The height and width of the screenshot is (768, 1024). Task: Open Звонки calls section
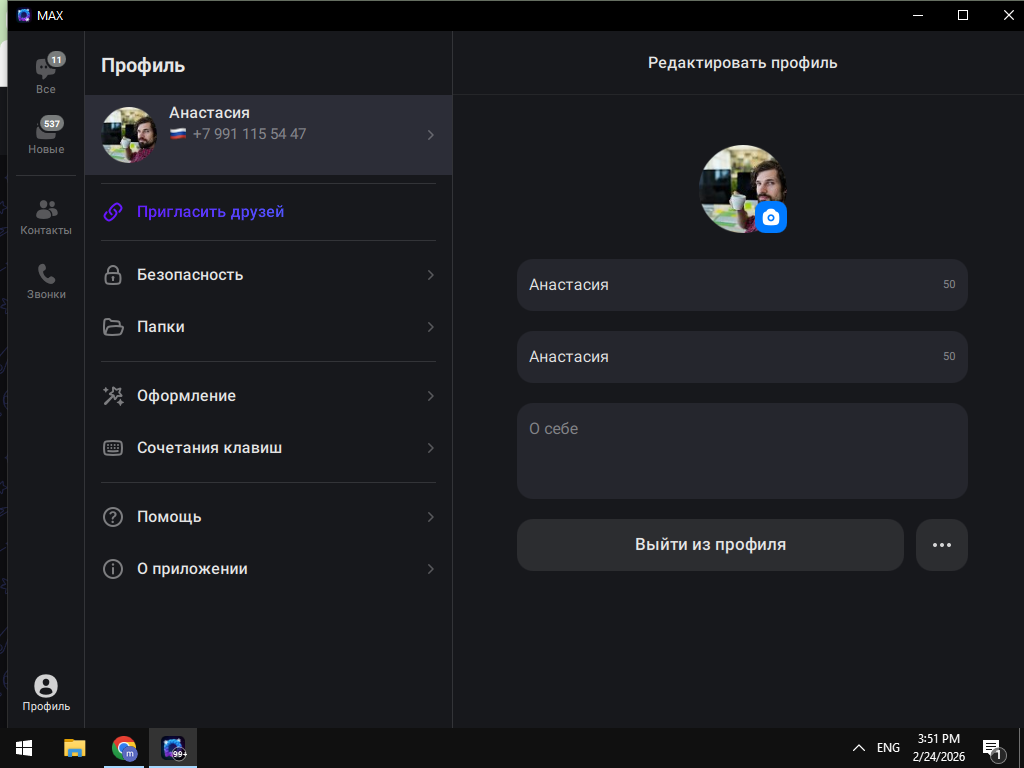click(x=46, y=281)
